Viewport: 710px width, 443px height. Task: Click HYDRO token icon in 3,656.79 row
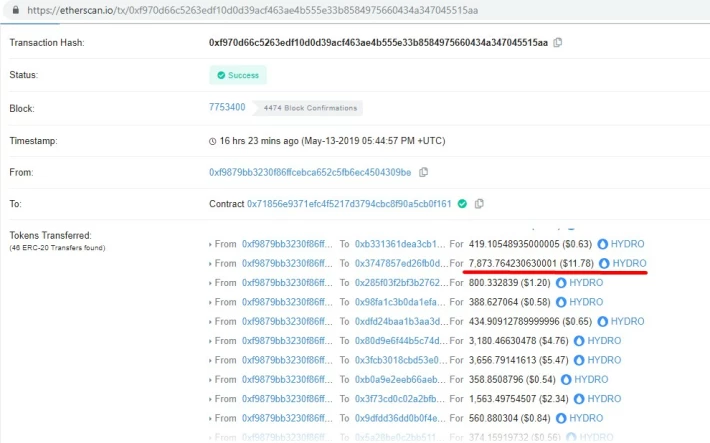click(579, 360)
